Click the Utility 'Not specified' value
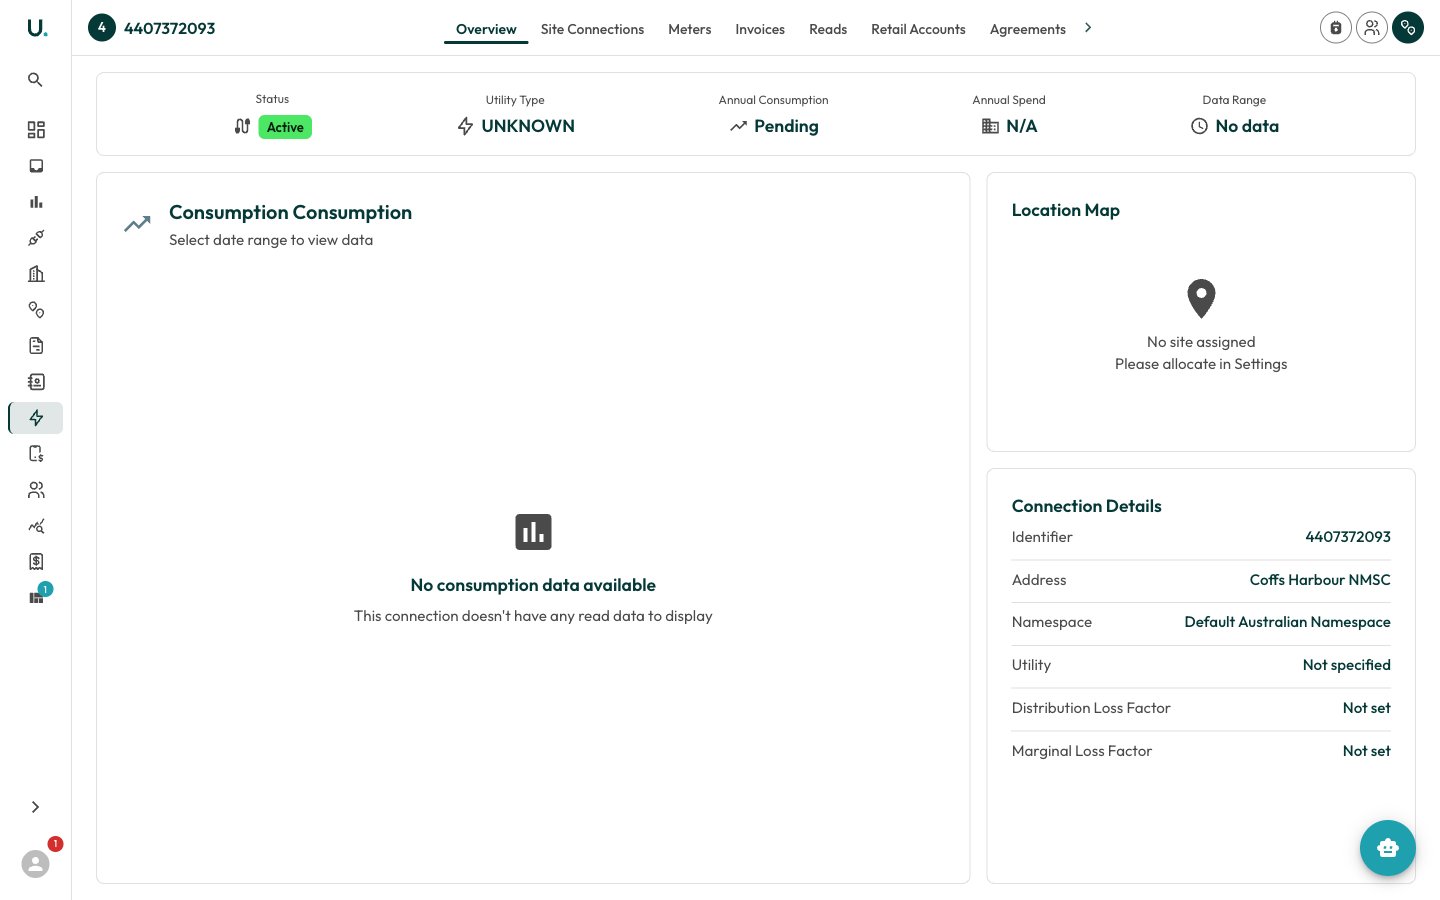The width and height of the screenshot is (1440, 900). (1347, 665)
